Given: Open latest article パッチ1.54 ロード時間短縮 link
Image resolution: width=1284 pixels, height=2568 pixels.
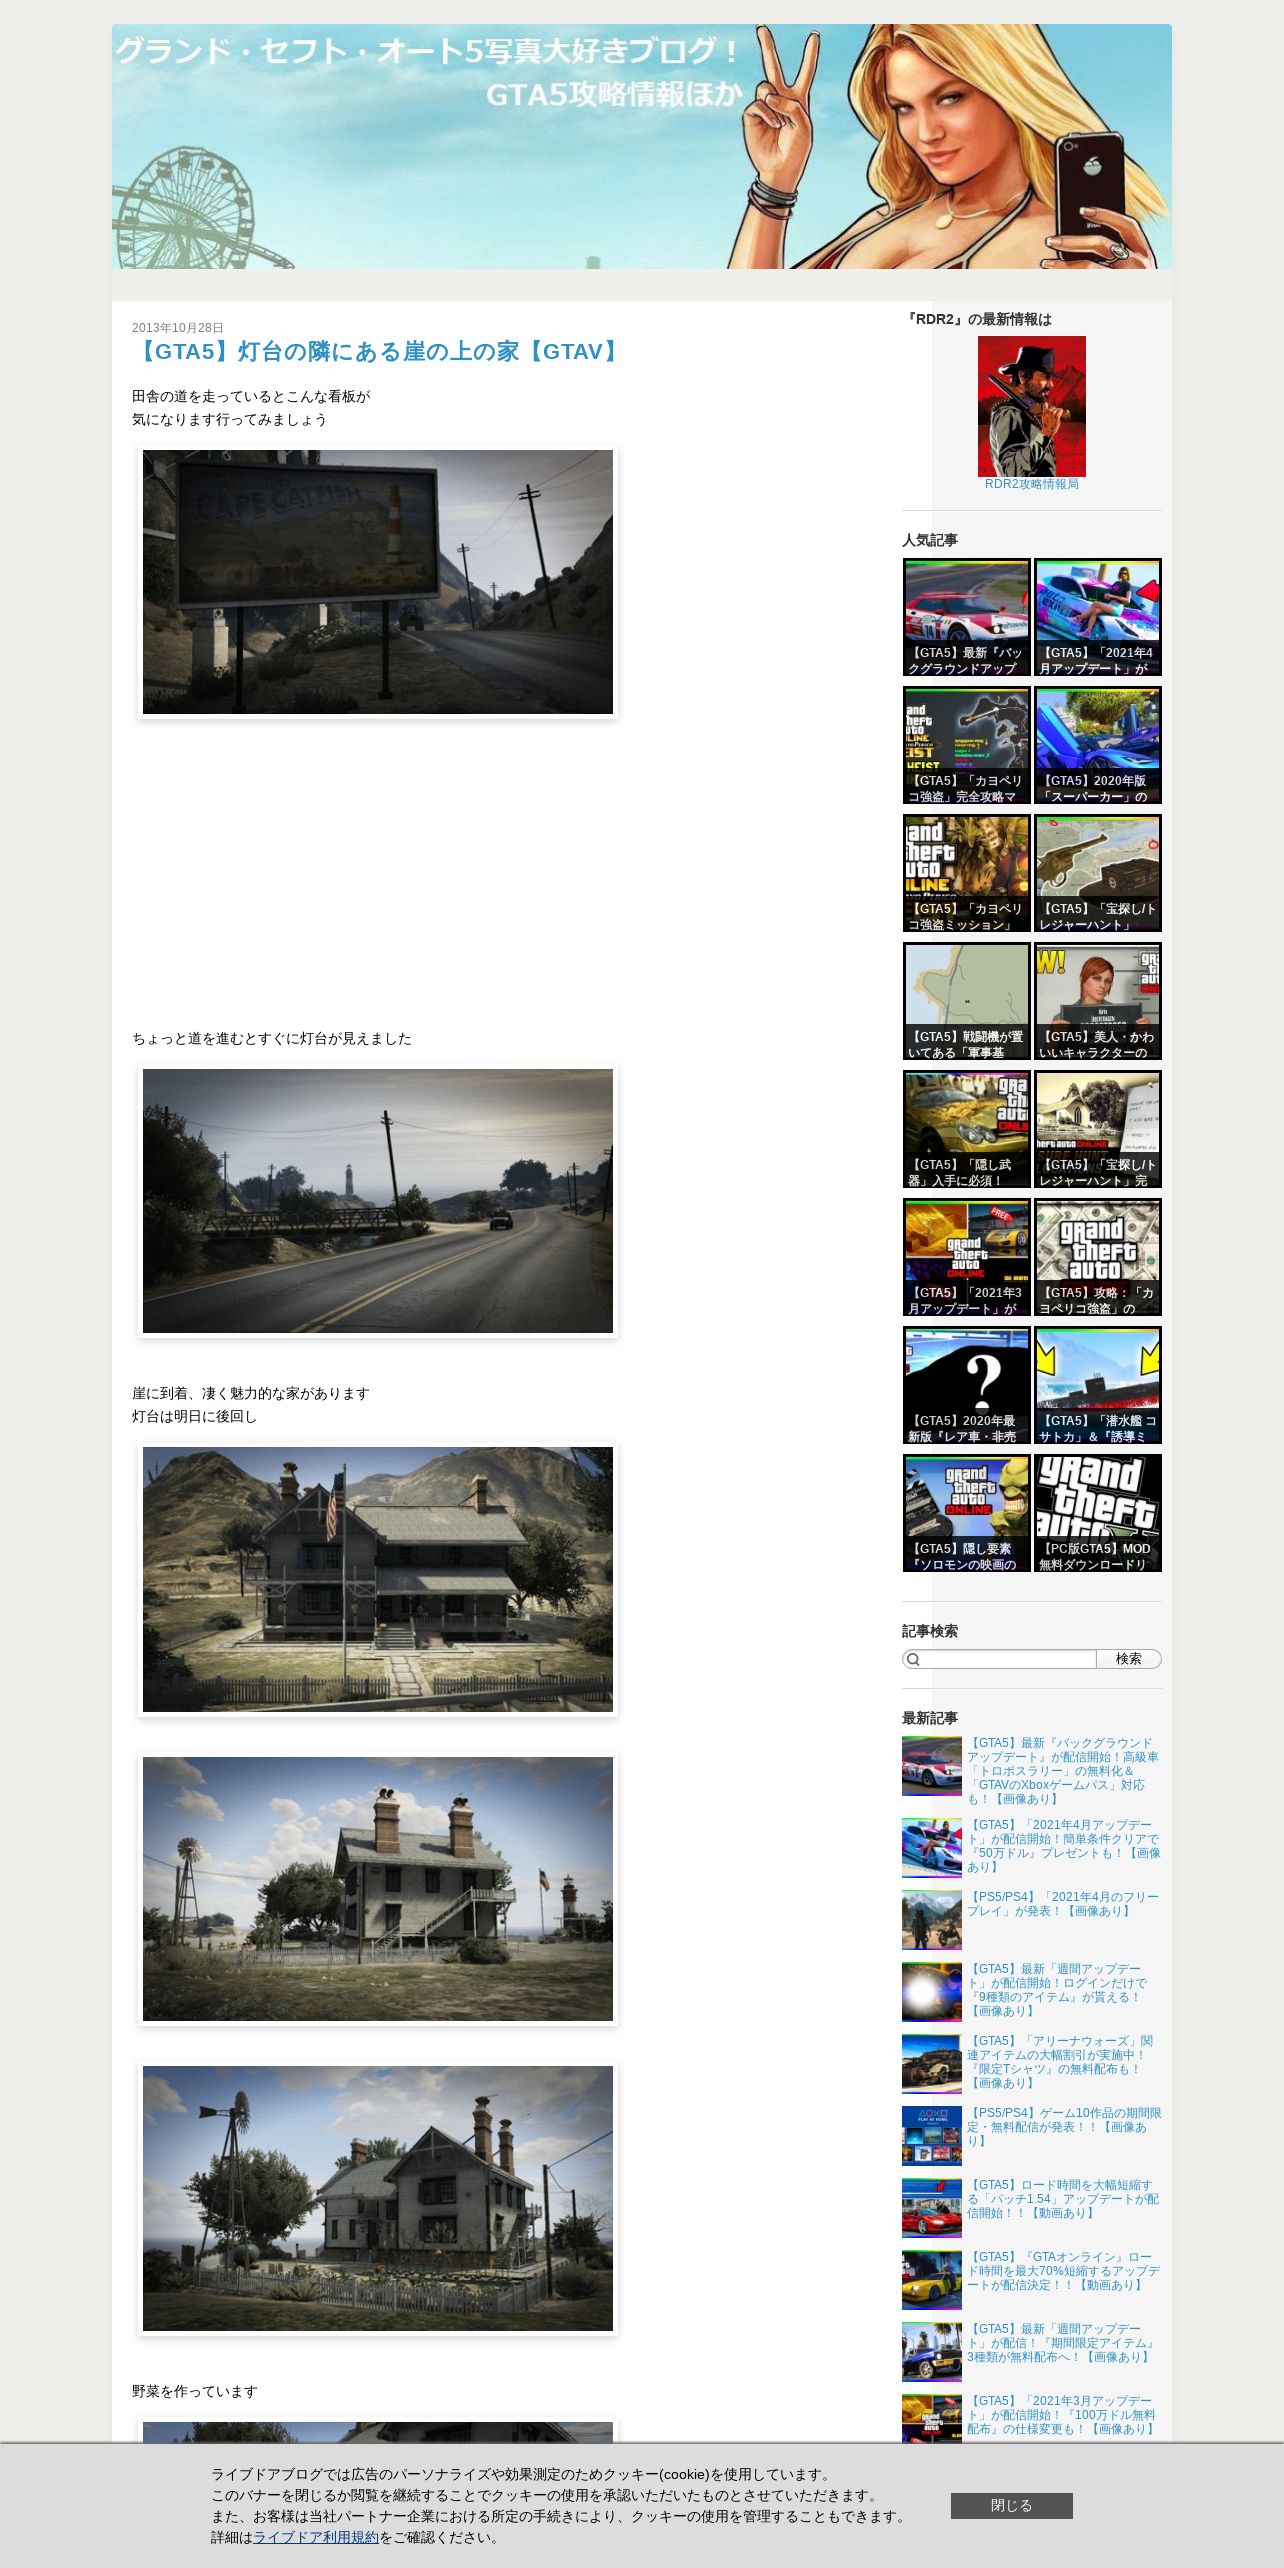Looking at the screenshot, I should tap(1062, 2199).
